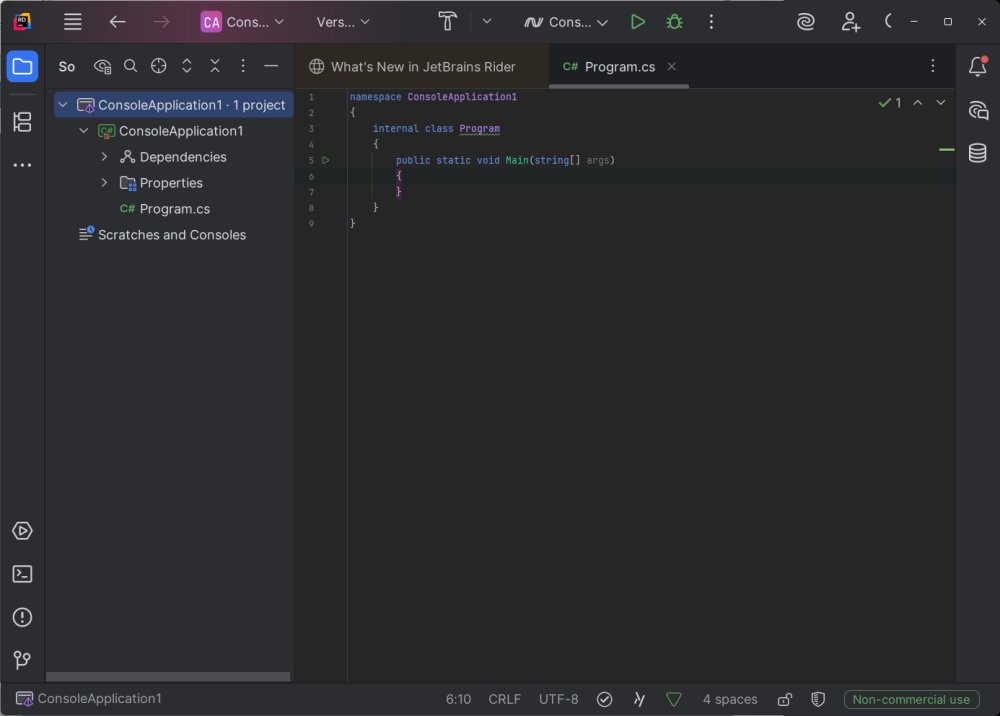
Task: Expand the Properties folder node
Action: tap(104, 183)
